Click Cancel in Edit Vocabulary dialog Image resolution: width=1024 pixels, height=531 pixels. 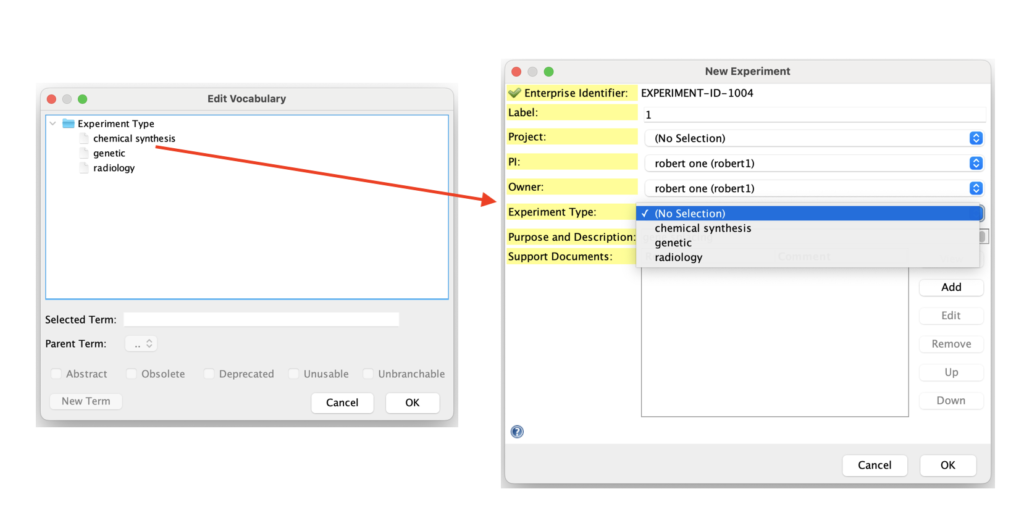(342, 402)
